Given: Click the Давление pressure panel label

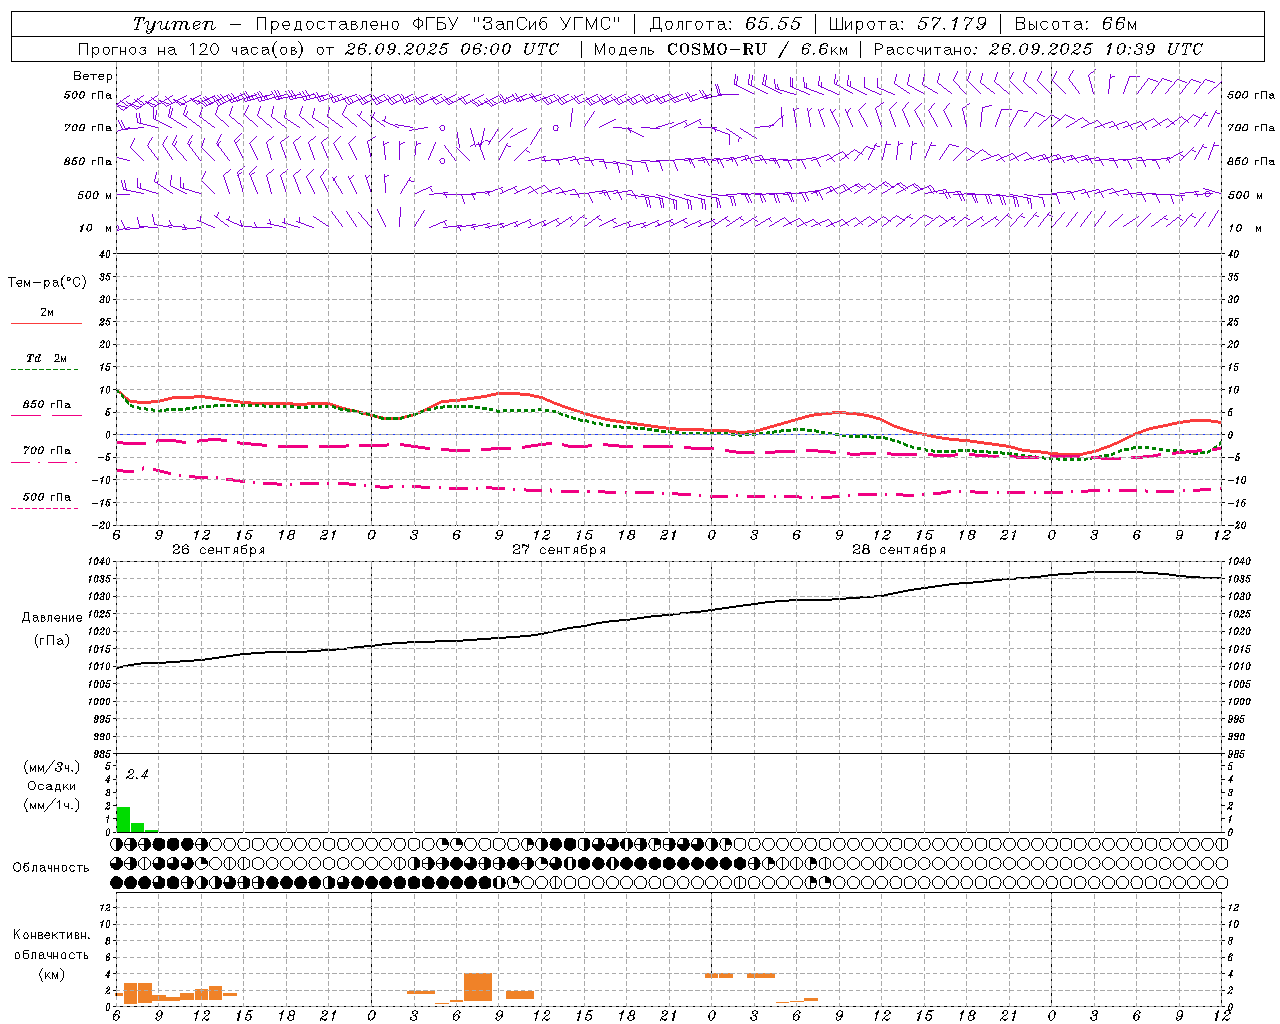Looking at the screenshot, I should click(x=52, y=618).
